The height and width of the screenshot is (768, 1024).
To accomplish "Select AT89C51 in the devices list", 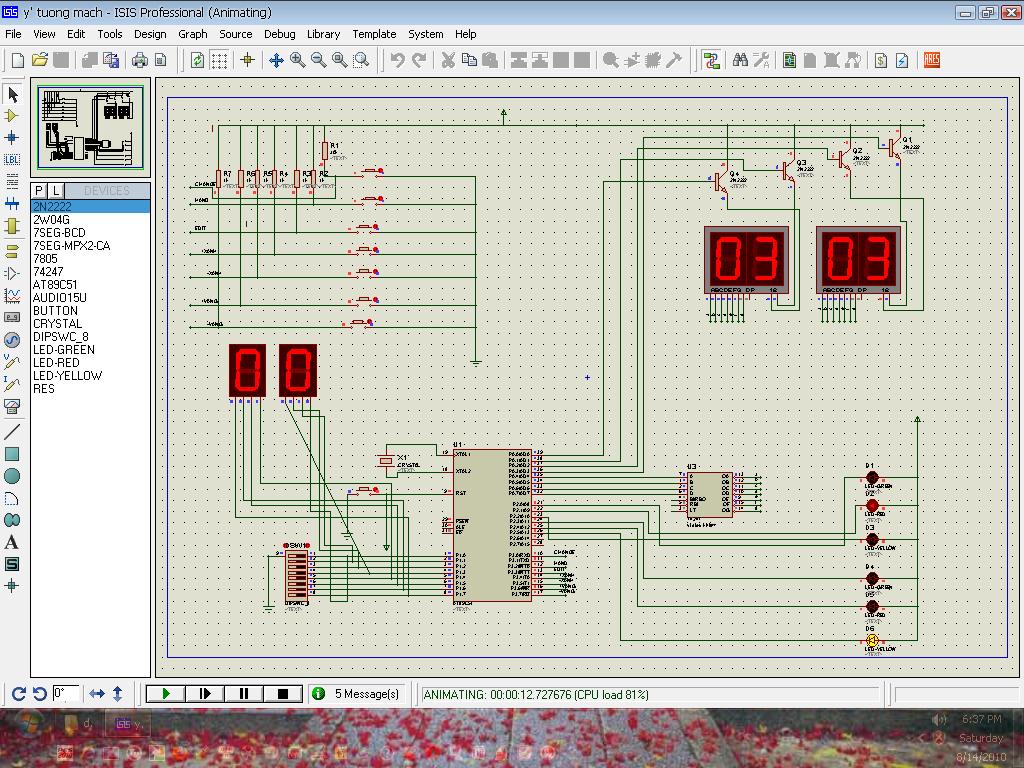I will (55, 285).
